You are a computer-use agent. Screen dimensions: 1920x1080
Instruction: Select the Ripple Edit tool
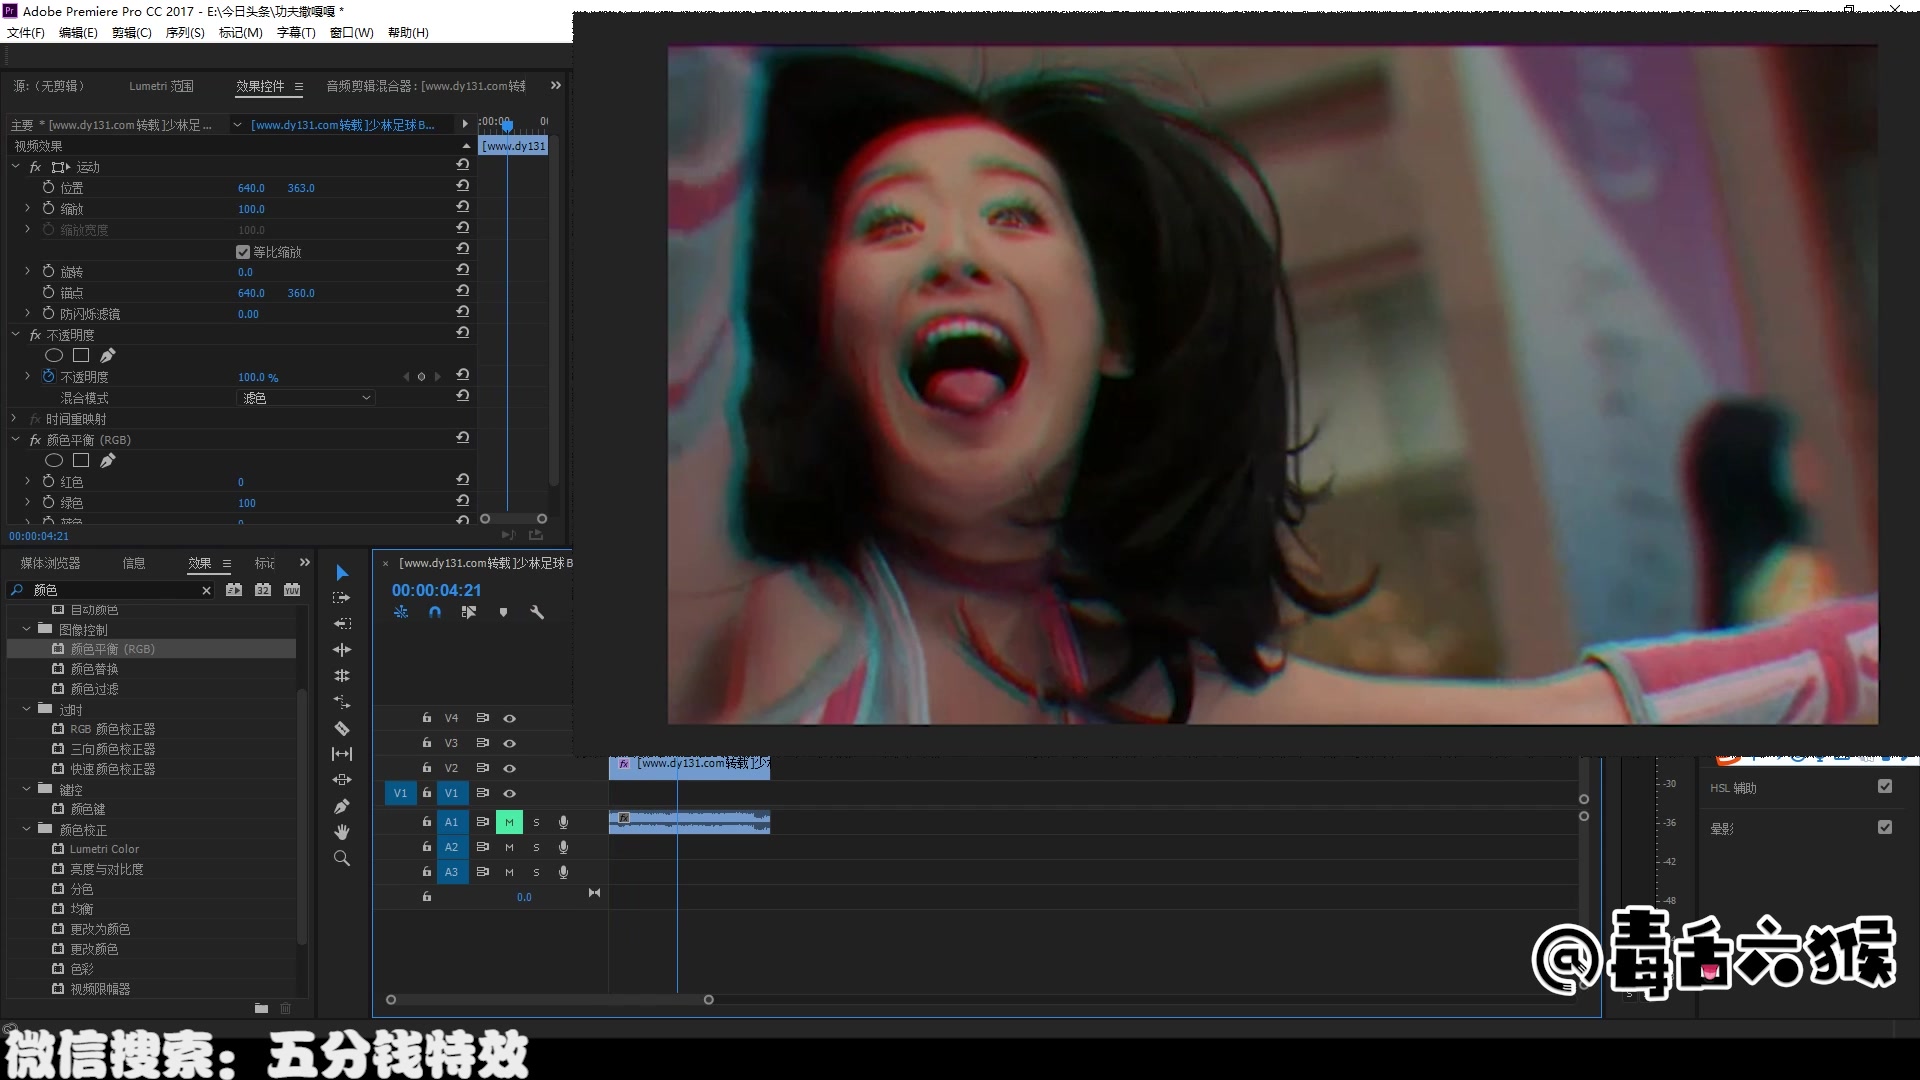click(342, 650)
